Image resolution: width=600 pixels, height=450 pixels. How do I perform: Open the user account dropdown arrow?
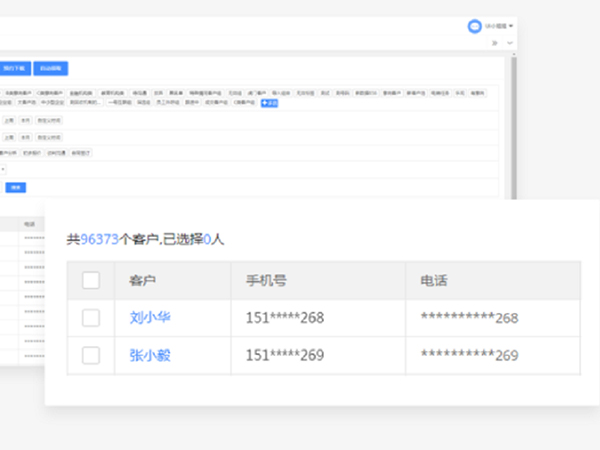[511, 26]
